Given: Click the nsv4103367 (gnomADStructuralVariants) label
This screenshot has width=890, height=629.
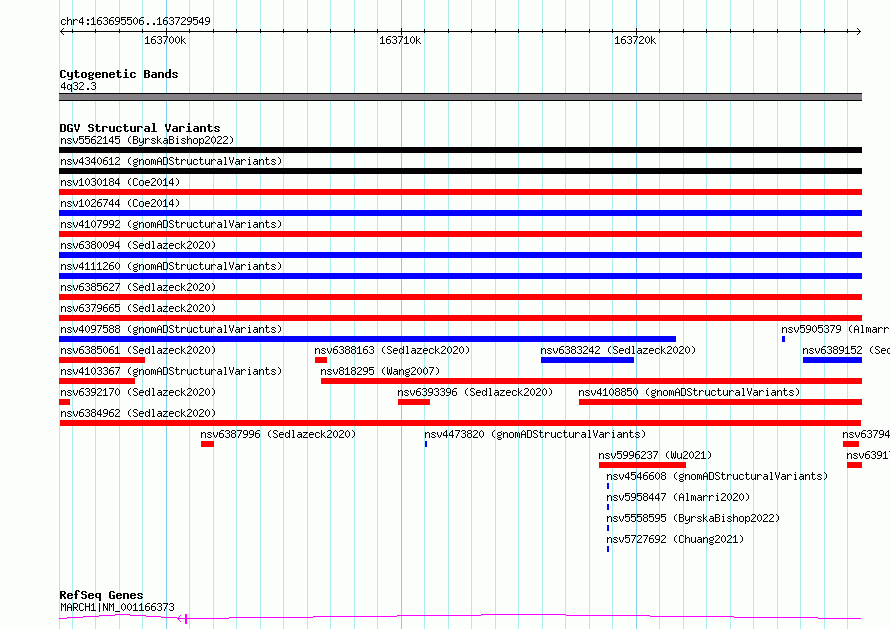Looking at the screenshot, I should click(171, 371).
